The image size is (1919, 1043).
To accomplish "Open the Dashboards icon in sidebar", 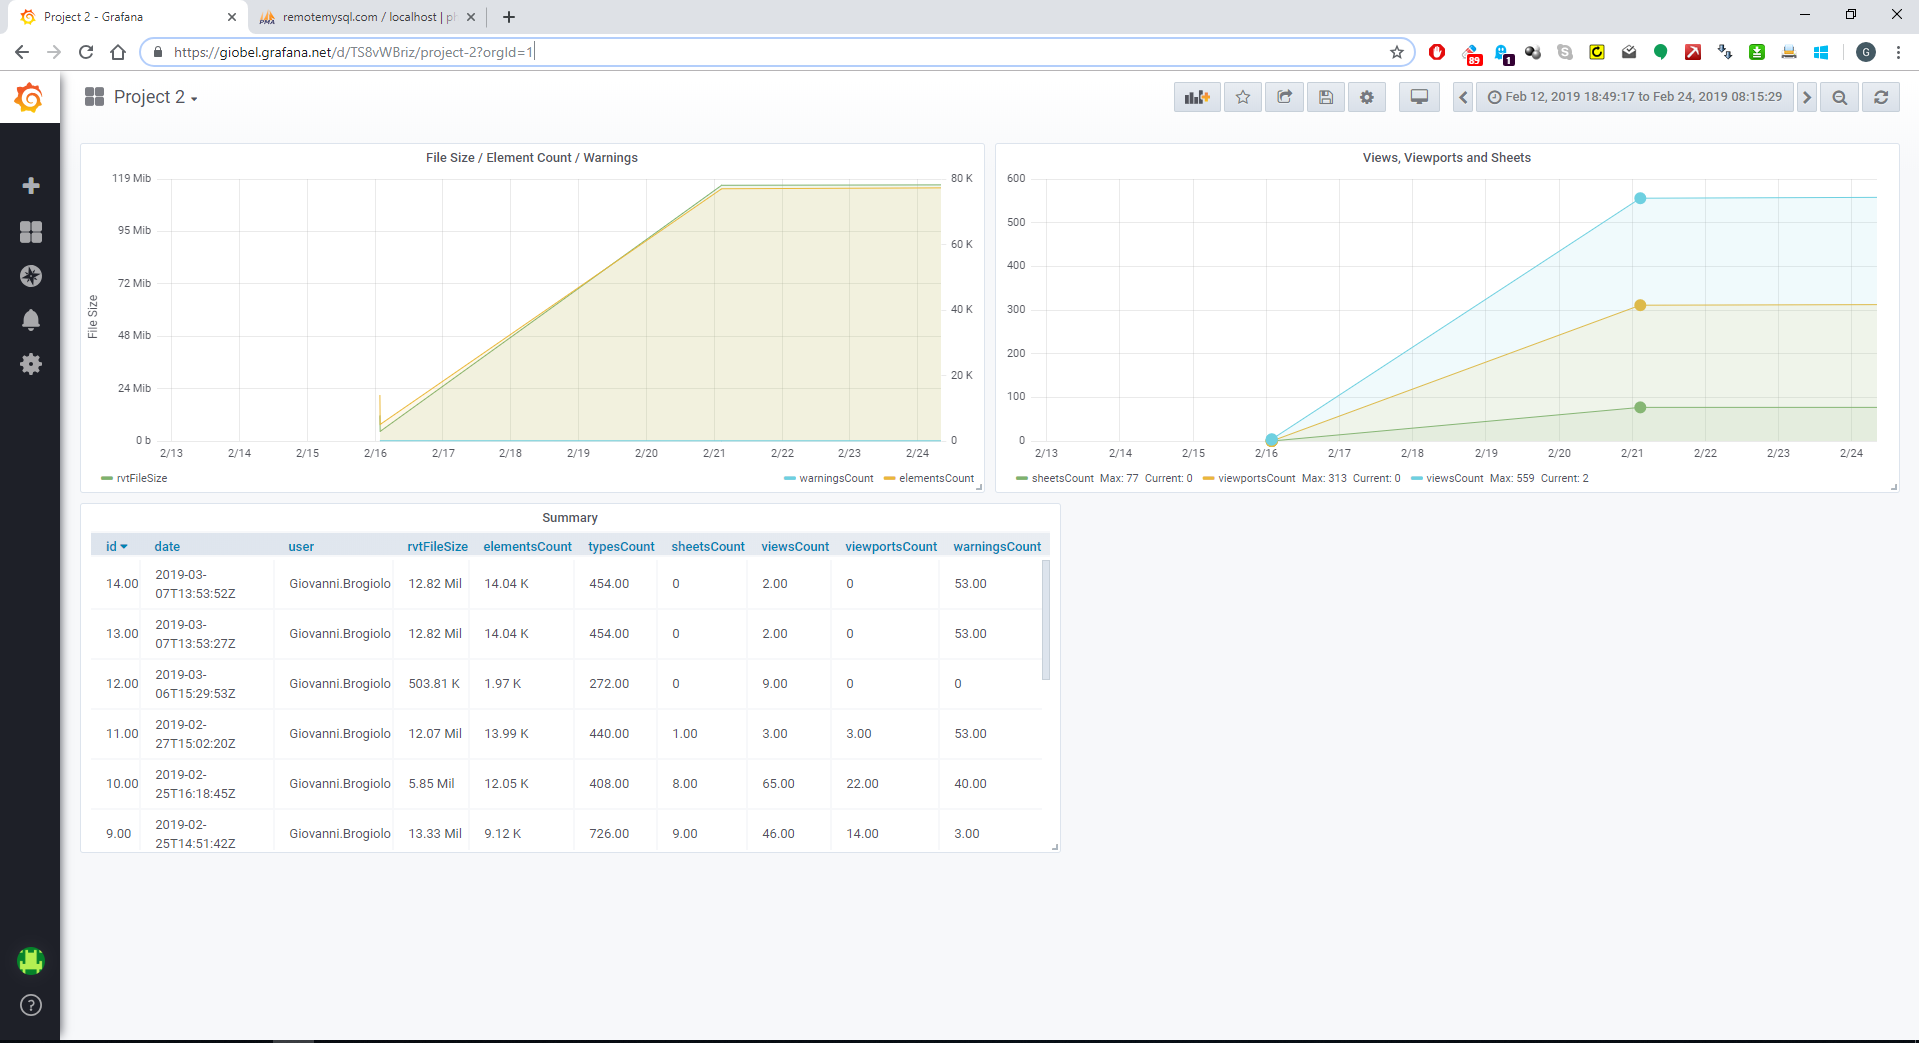I will click(x=31, y=232).
